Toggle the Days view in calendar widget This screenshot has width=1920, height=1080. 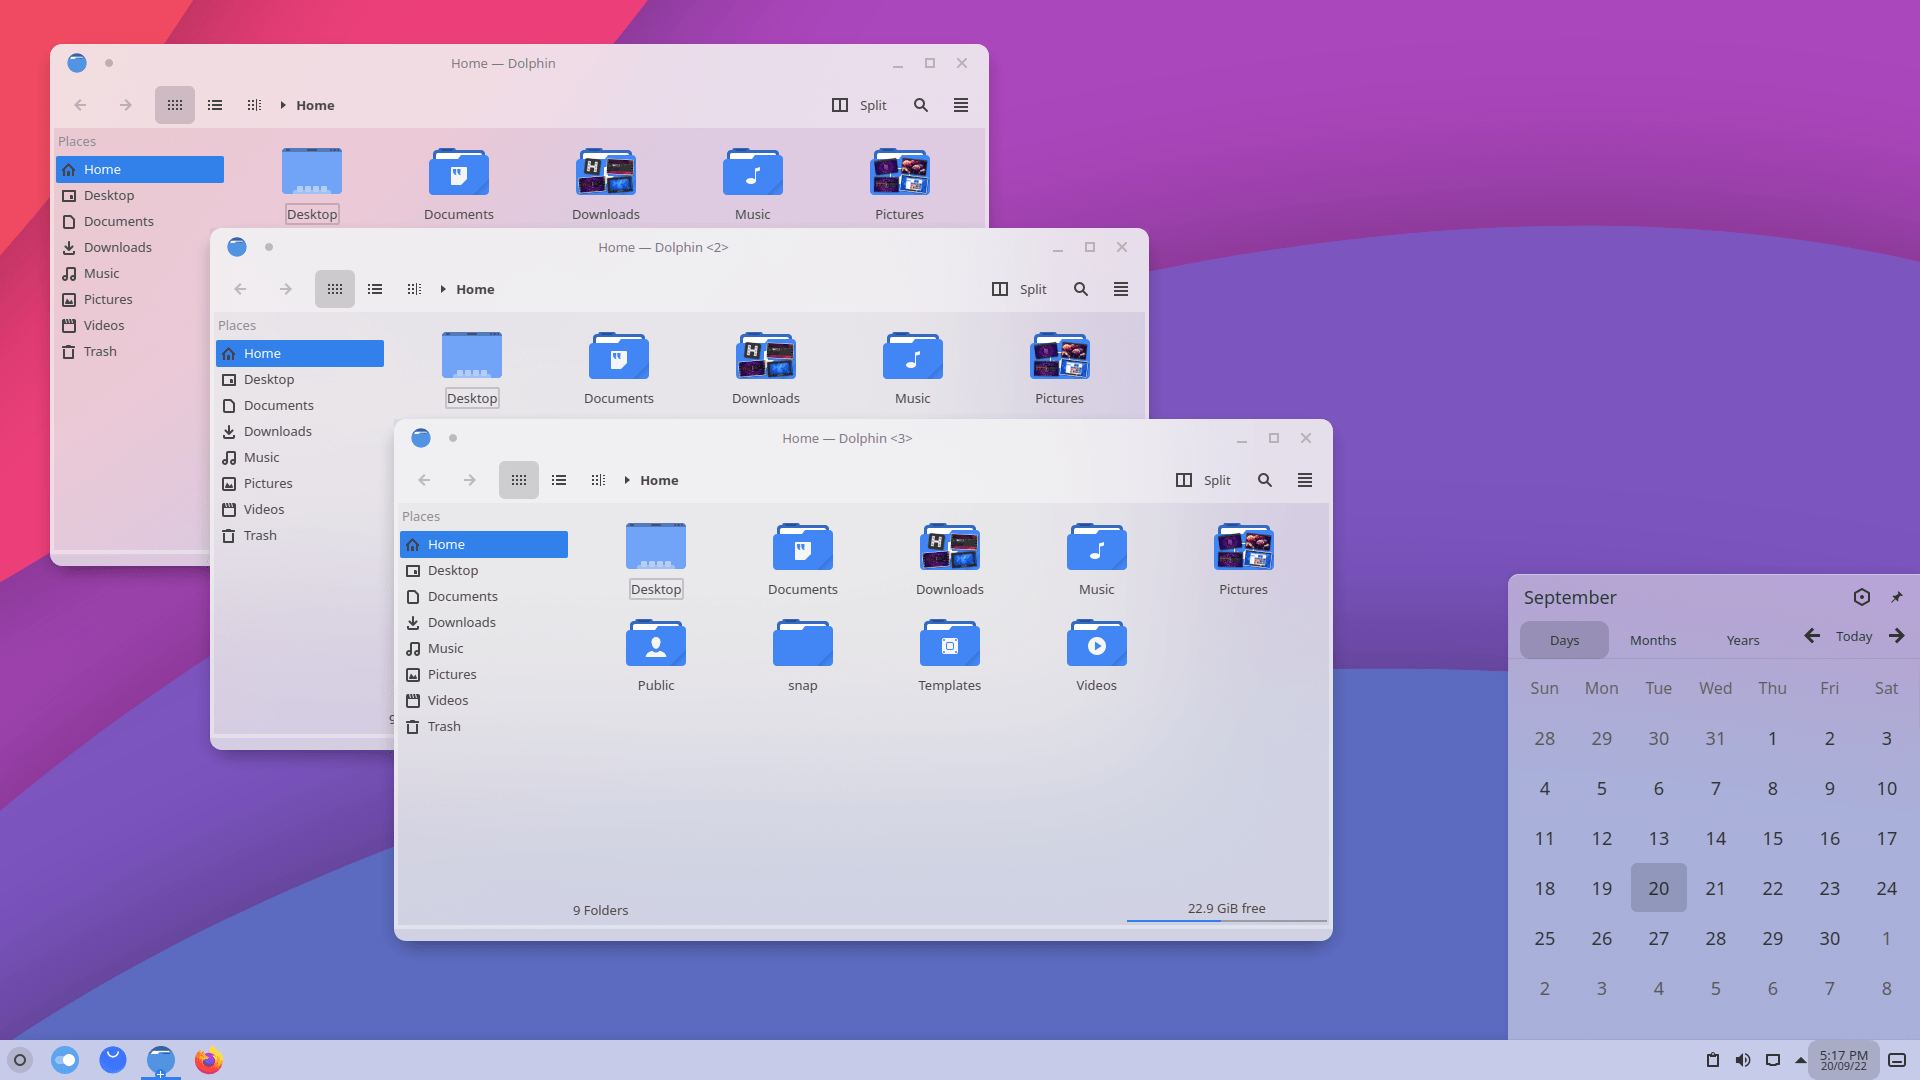point(1565,640)
